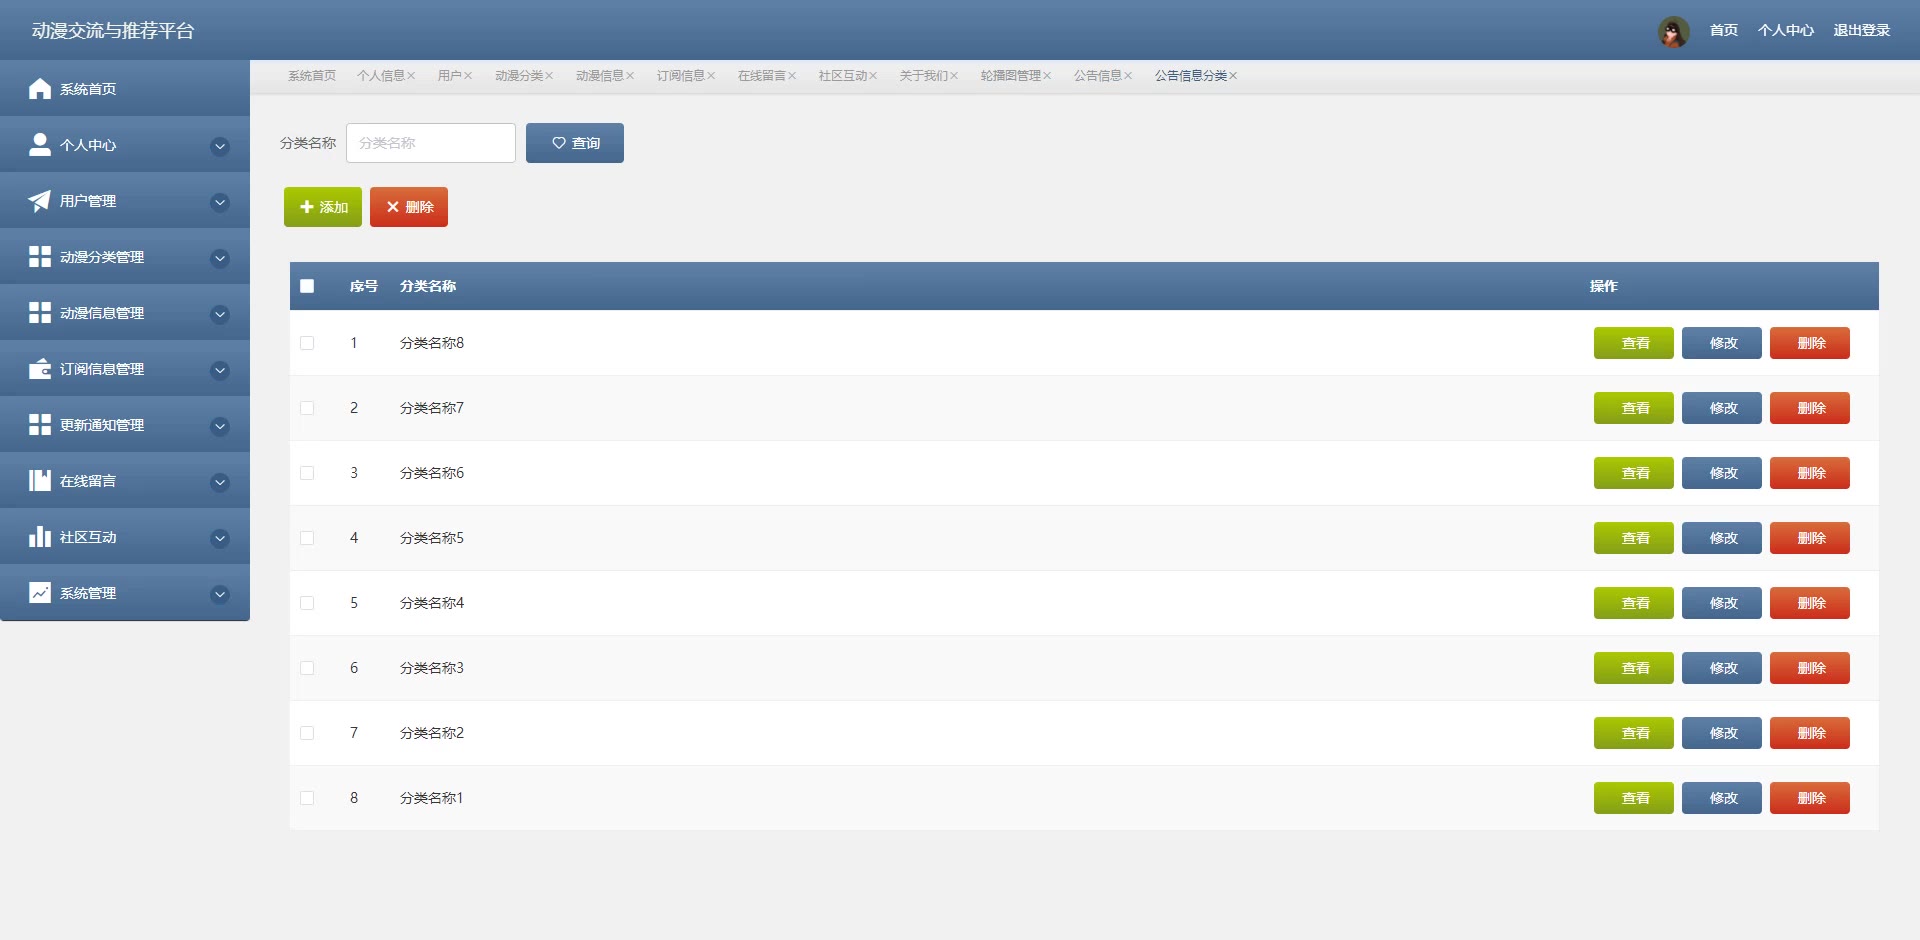Switch to the 订阅信息 tab
Viewport: 1920px width, 940px height.
click(681, 76)
